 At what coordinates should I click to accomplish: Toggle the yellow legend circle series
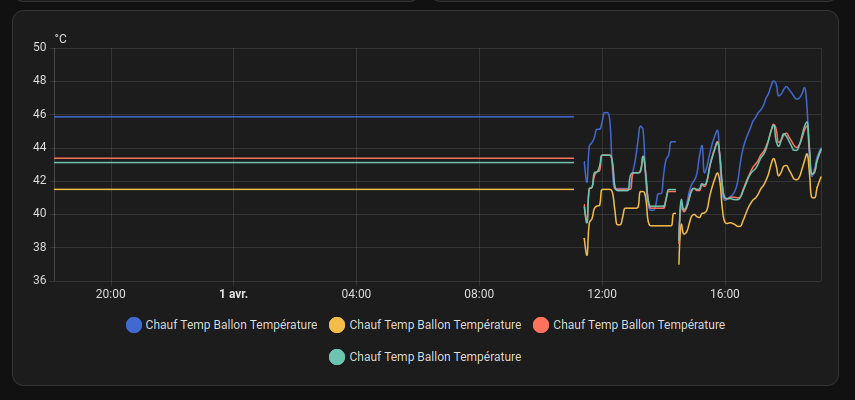click(338, 325)
